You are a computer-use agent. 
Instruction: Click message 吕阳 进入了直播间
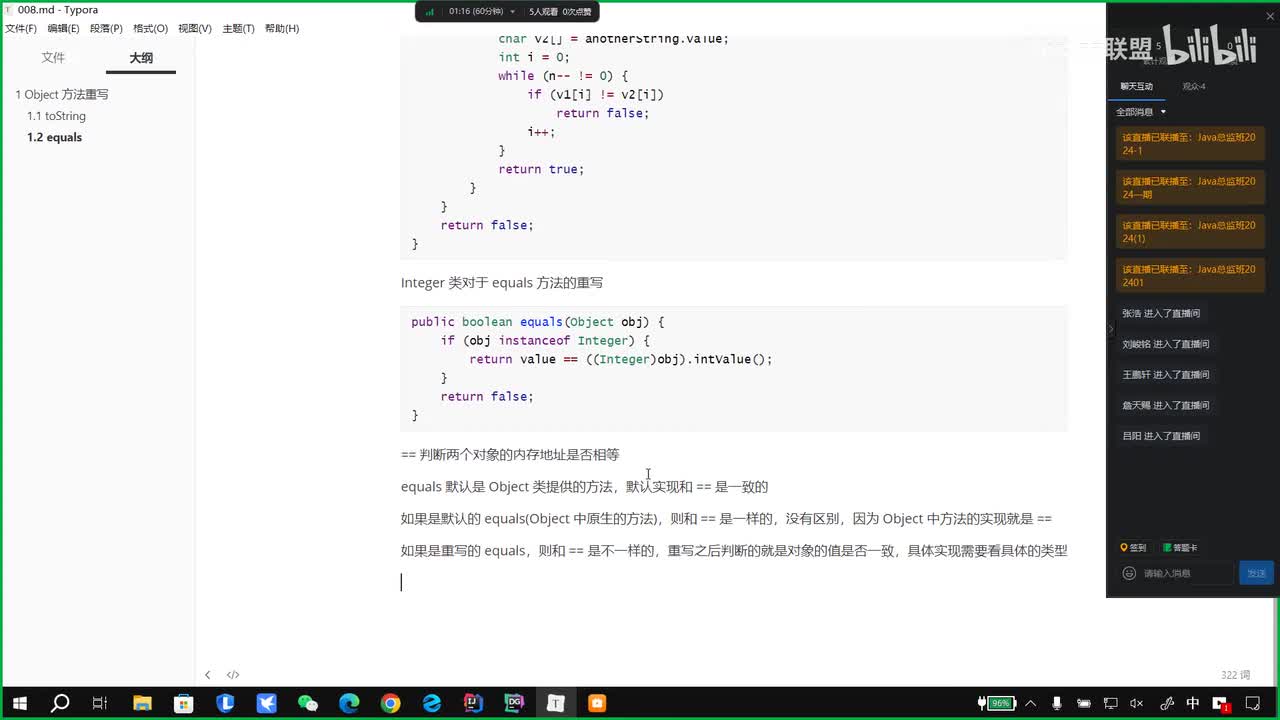1161,436
